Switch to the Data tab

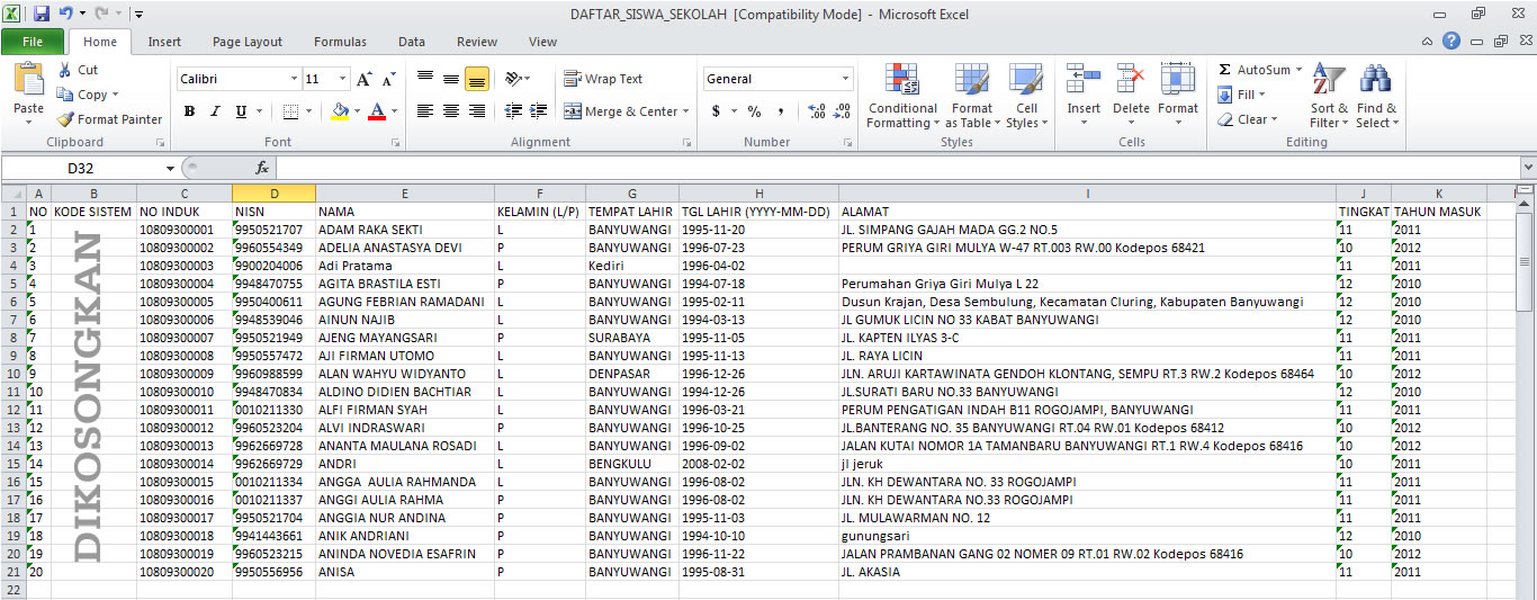[411, 42]
